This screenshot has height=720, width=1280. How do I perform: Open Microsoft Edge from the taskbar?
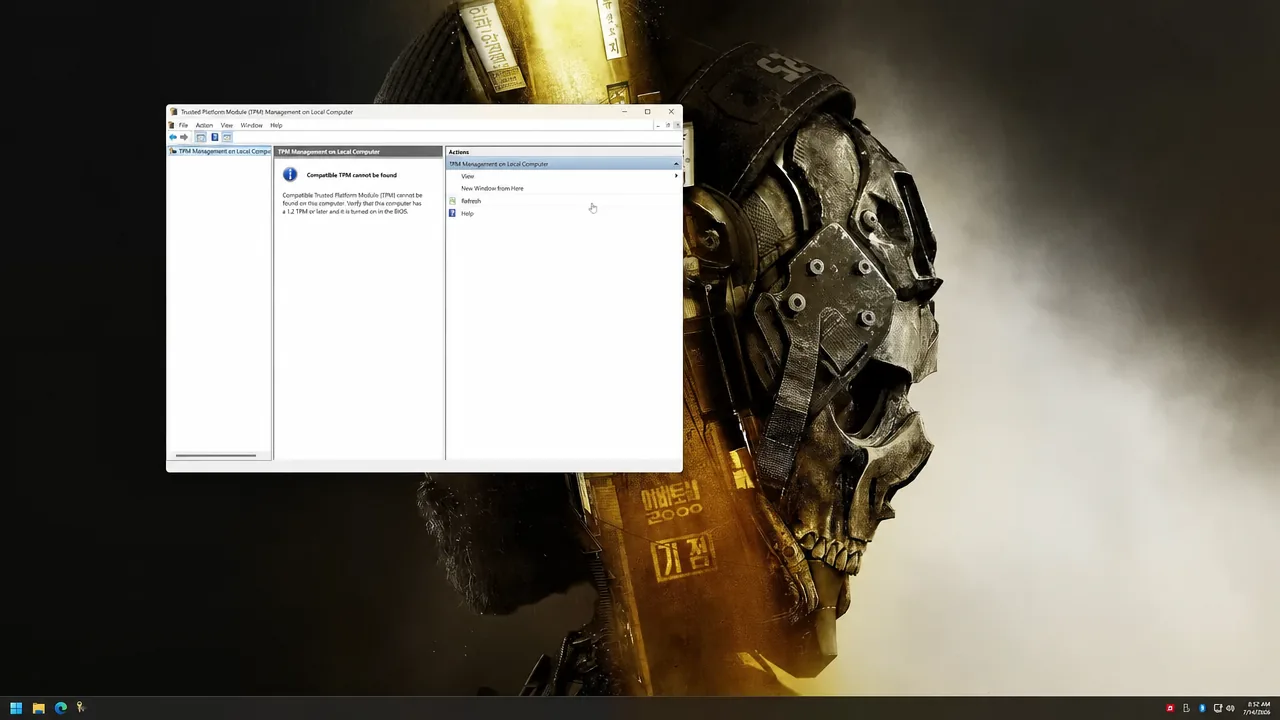coord(60,708)
